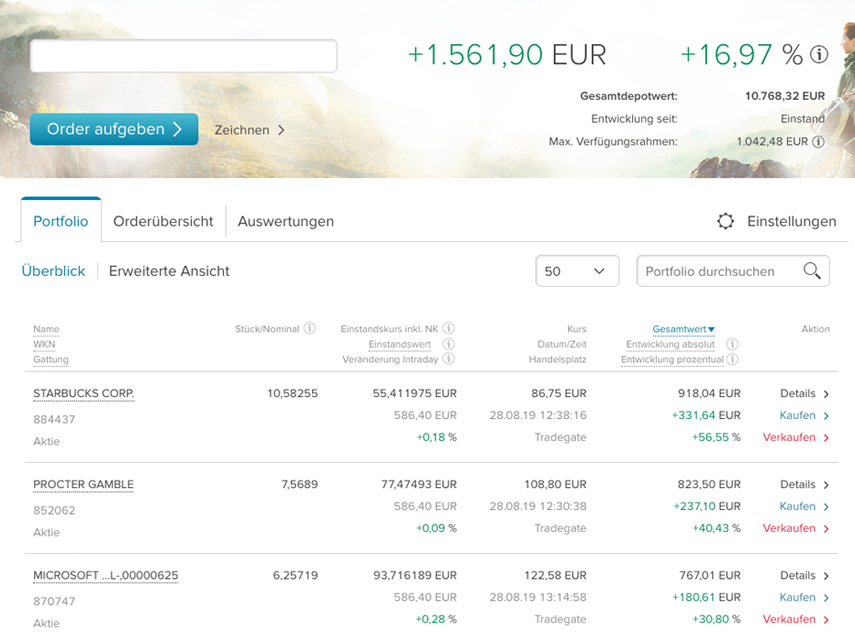Screen dimensions: 855x640
Task: Click the magnifier icon in portfolio search
Action: click(811, 271)
